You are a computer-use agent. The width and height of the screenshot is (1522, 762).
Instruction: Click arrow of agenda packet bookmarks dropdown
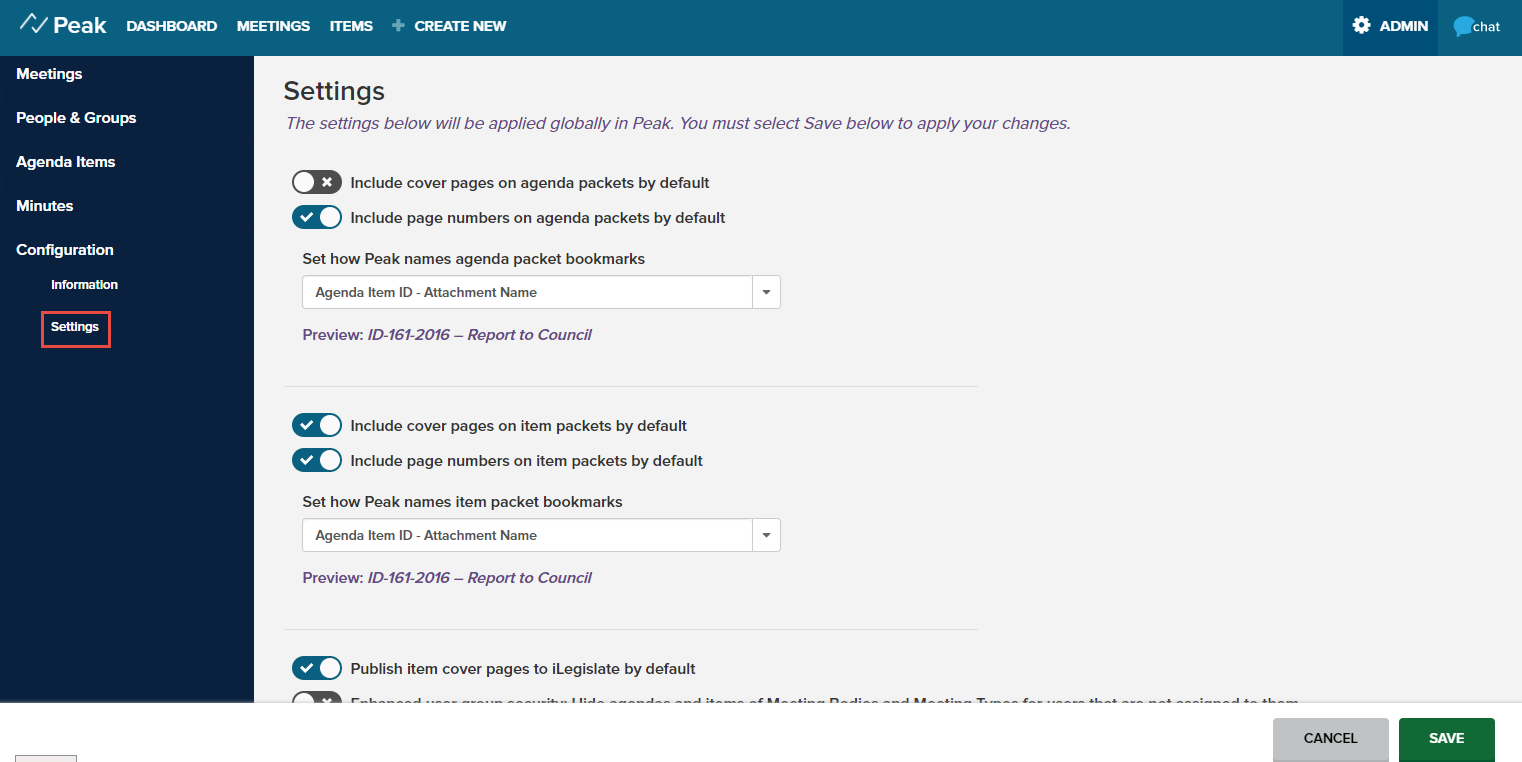(x=766, y=292)
